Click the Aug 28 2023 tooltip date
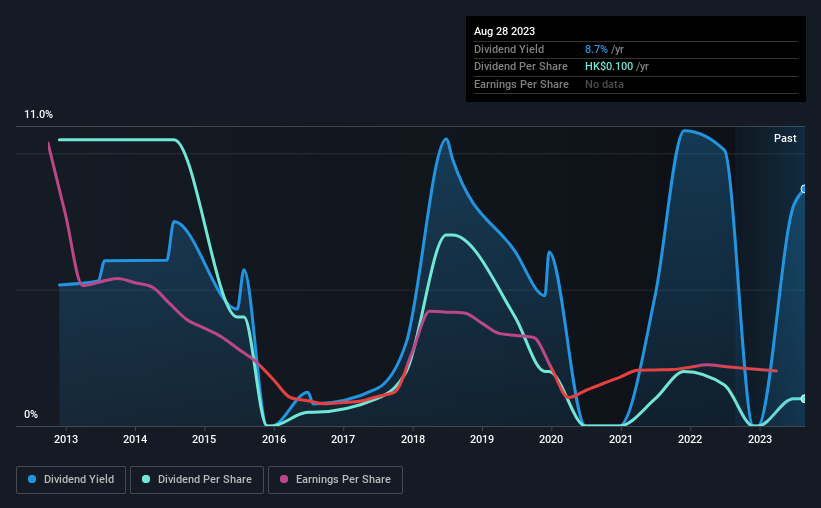The height and width of the screenshot is (508, 821). point(504,31)
